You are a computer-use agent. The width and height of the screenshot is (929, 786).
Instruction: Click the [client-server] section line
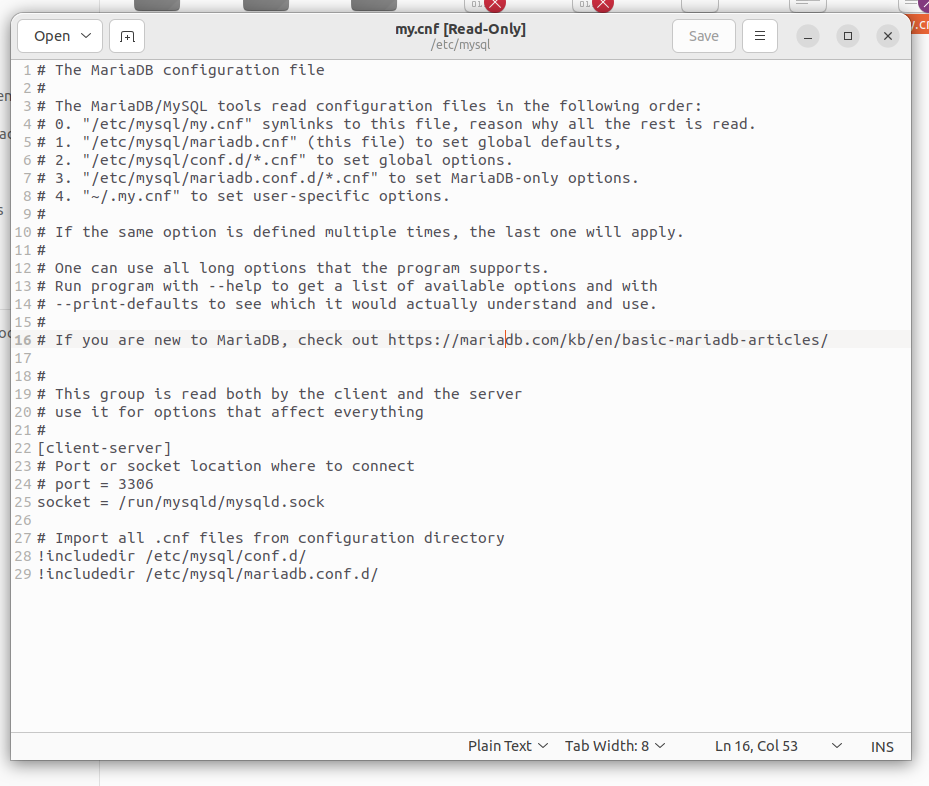click(104, 448)
